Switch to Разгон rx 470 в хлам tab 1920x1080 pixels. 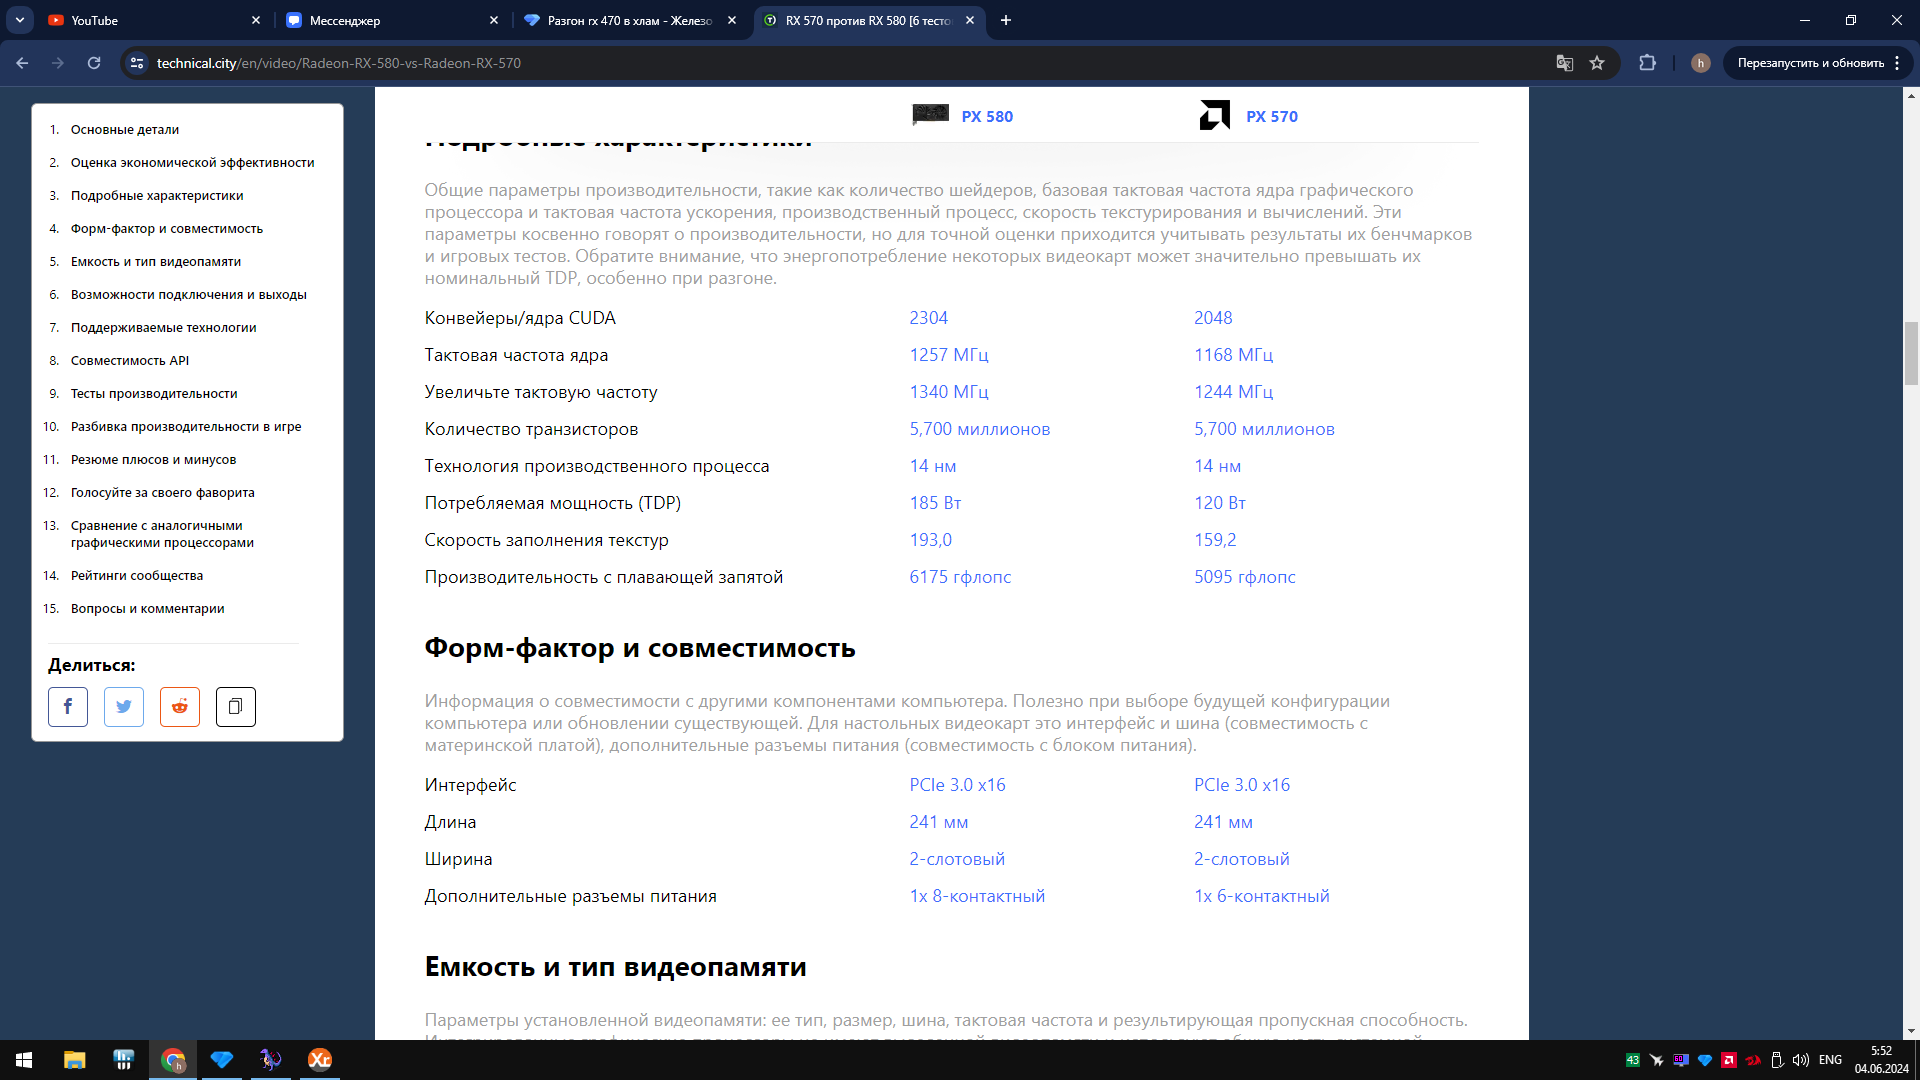click(x=630, y=20)
